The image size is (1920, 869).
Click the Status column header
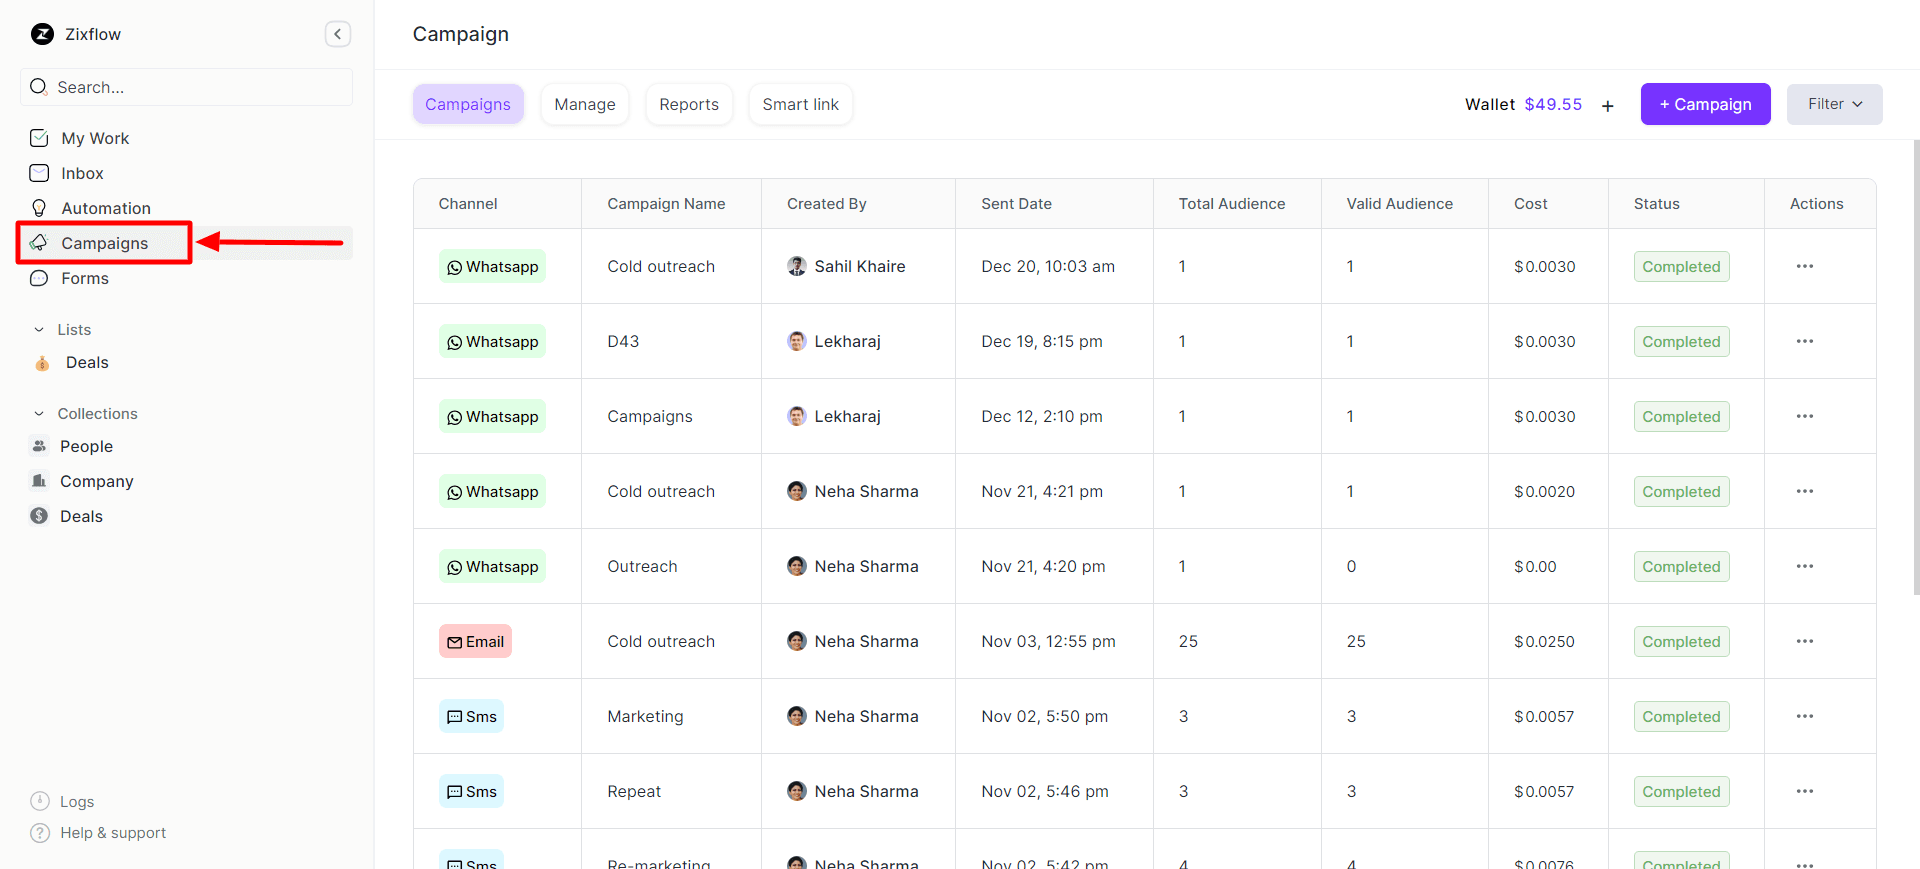1656,204
